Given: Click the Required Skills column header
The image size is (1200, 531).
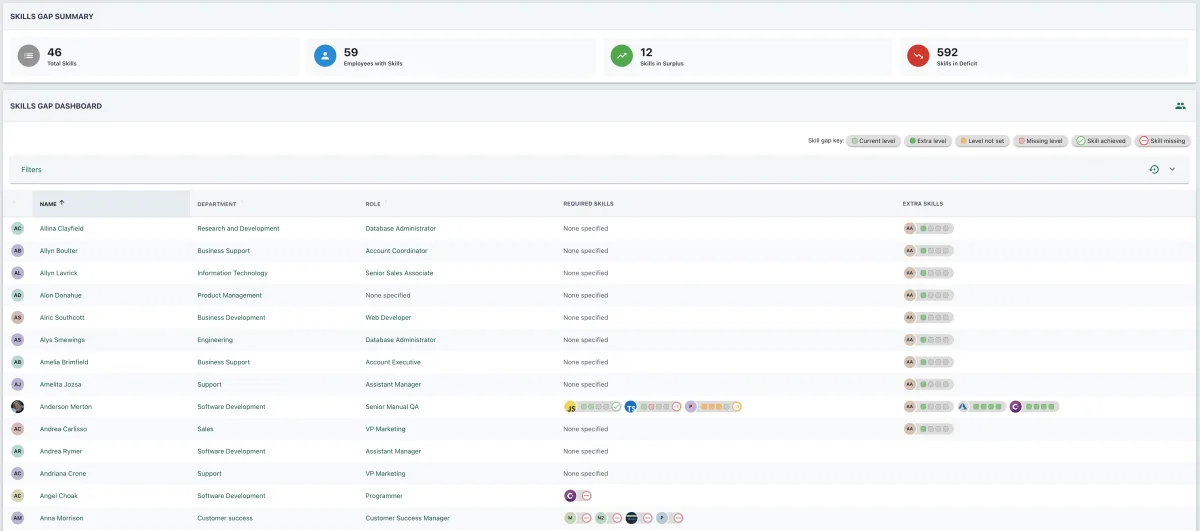Looking at the screenshot, I should (x=588, y=204).
